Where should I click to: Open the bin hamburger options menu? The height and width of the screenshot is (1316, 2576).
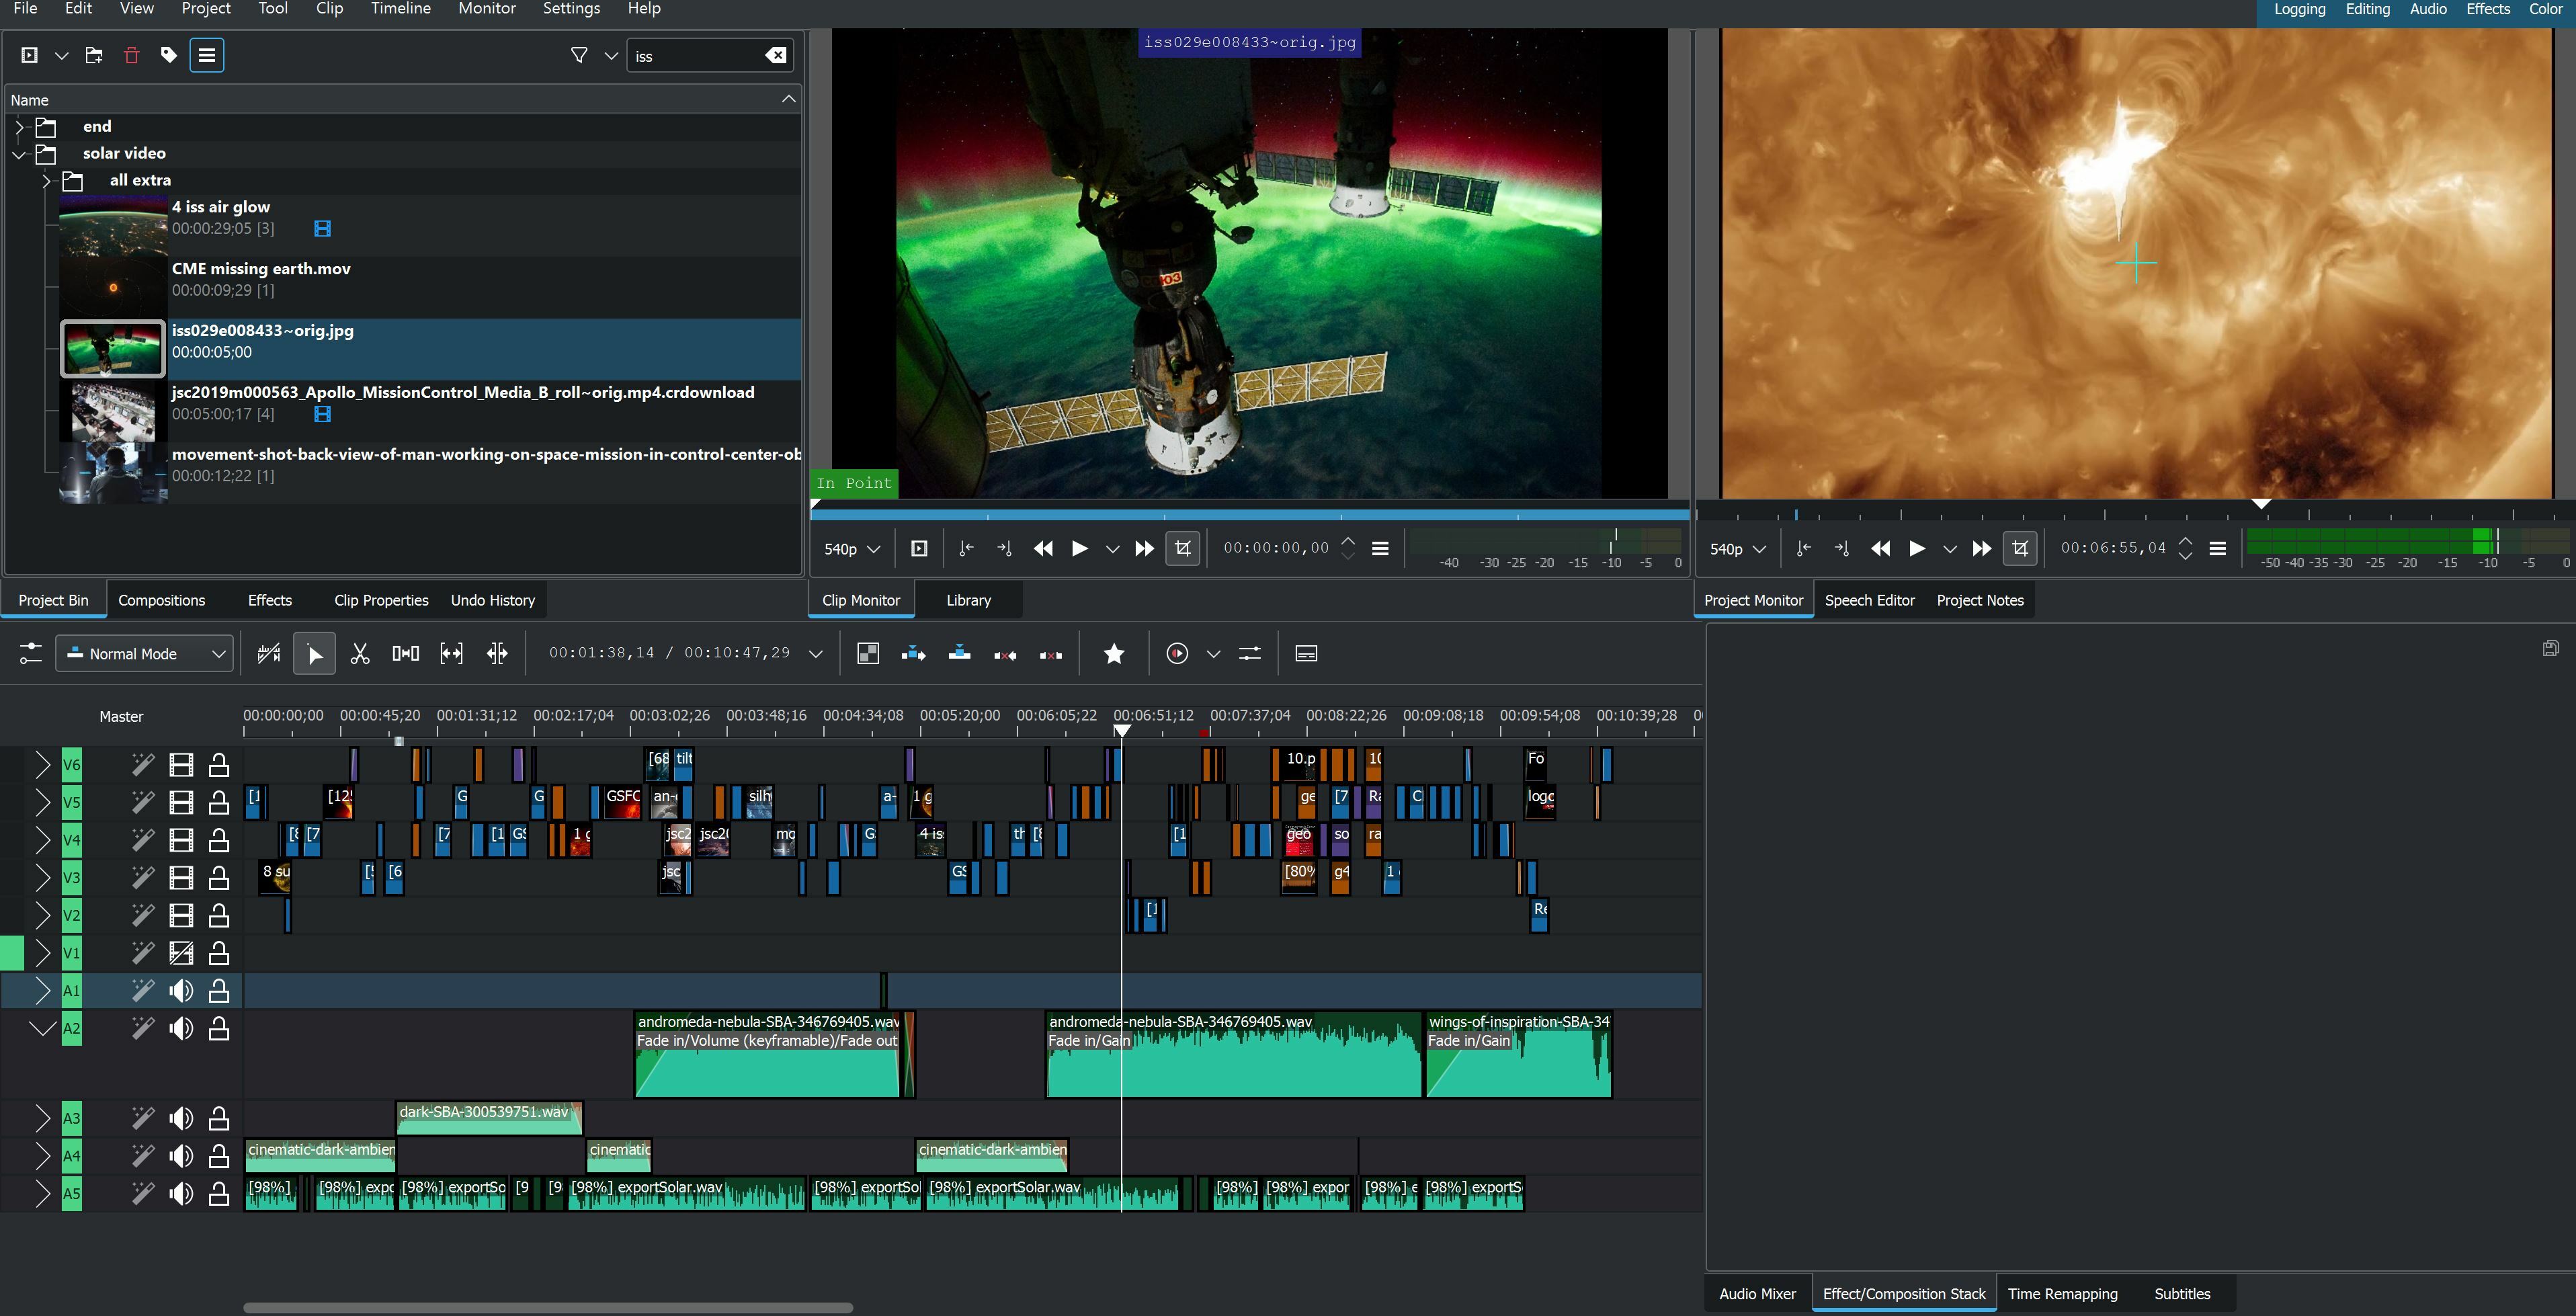click(x=207, y=56)
